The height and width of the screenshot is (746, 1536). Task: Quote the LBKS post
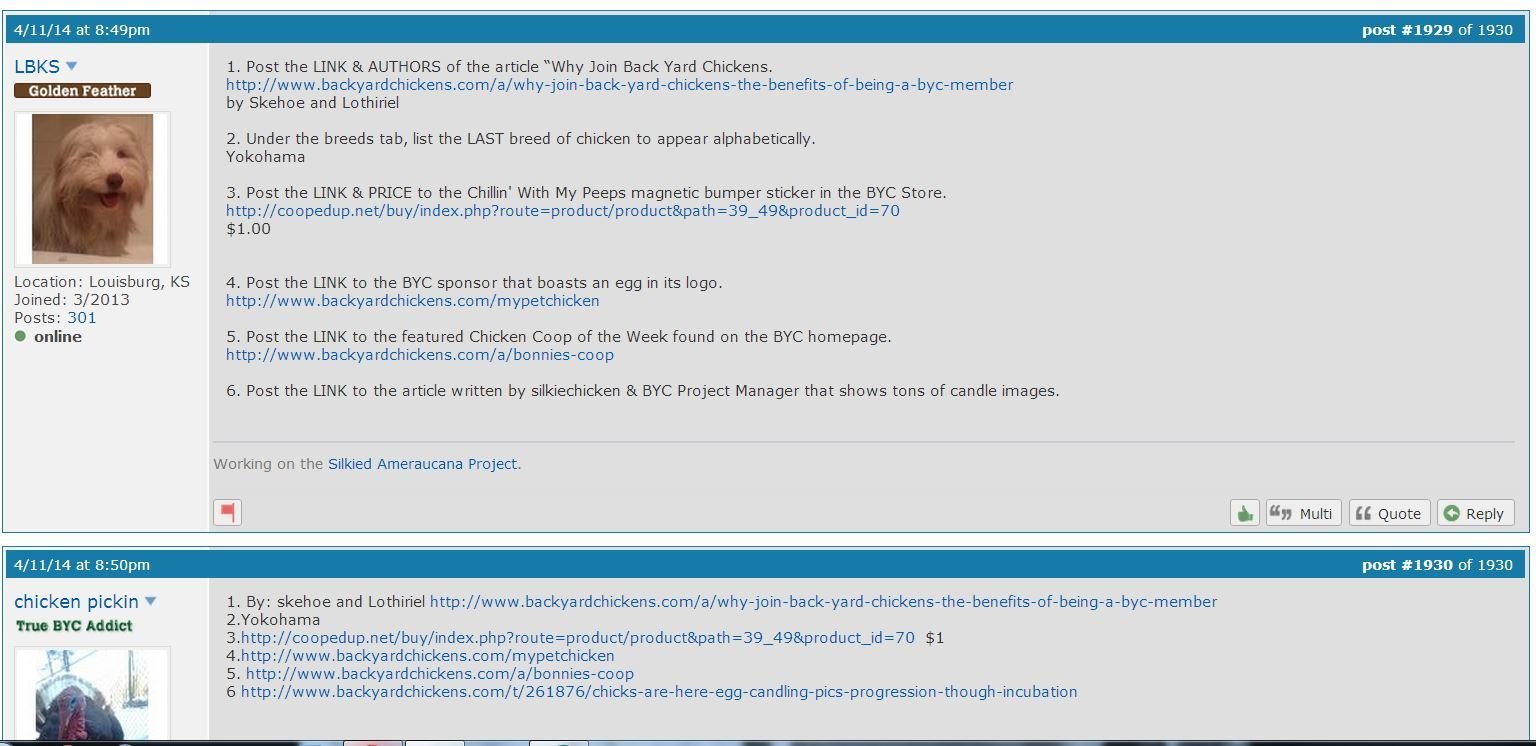1389,513
